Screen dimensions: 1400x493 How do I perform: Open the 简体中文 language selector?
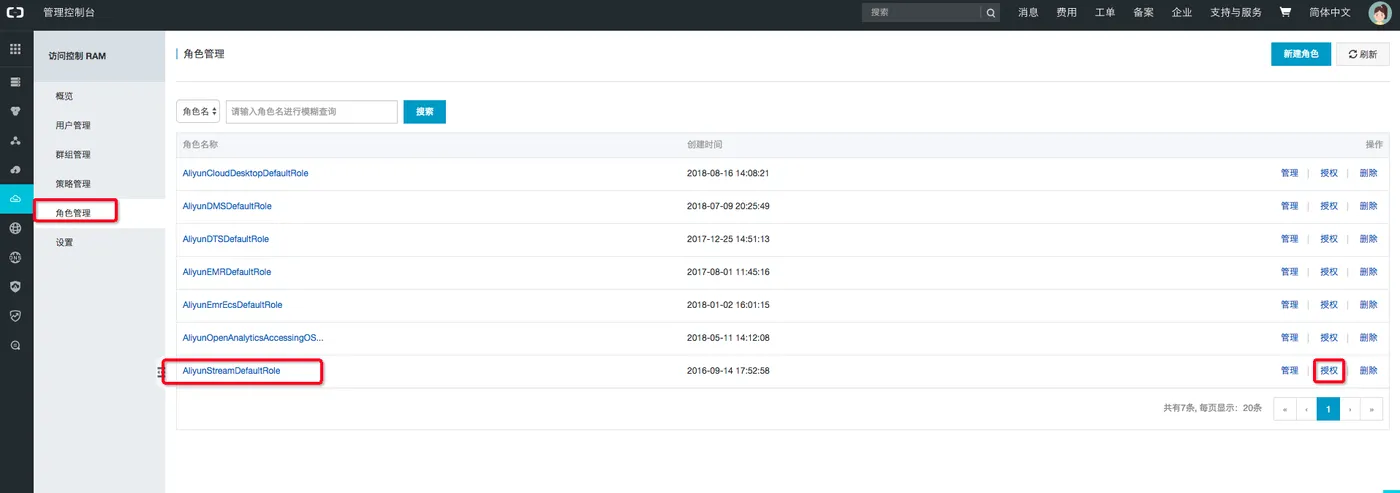pos(1330,13)
